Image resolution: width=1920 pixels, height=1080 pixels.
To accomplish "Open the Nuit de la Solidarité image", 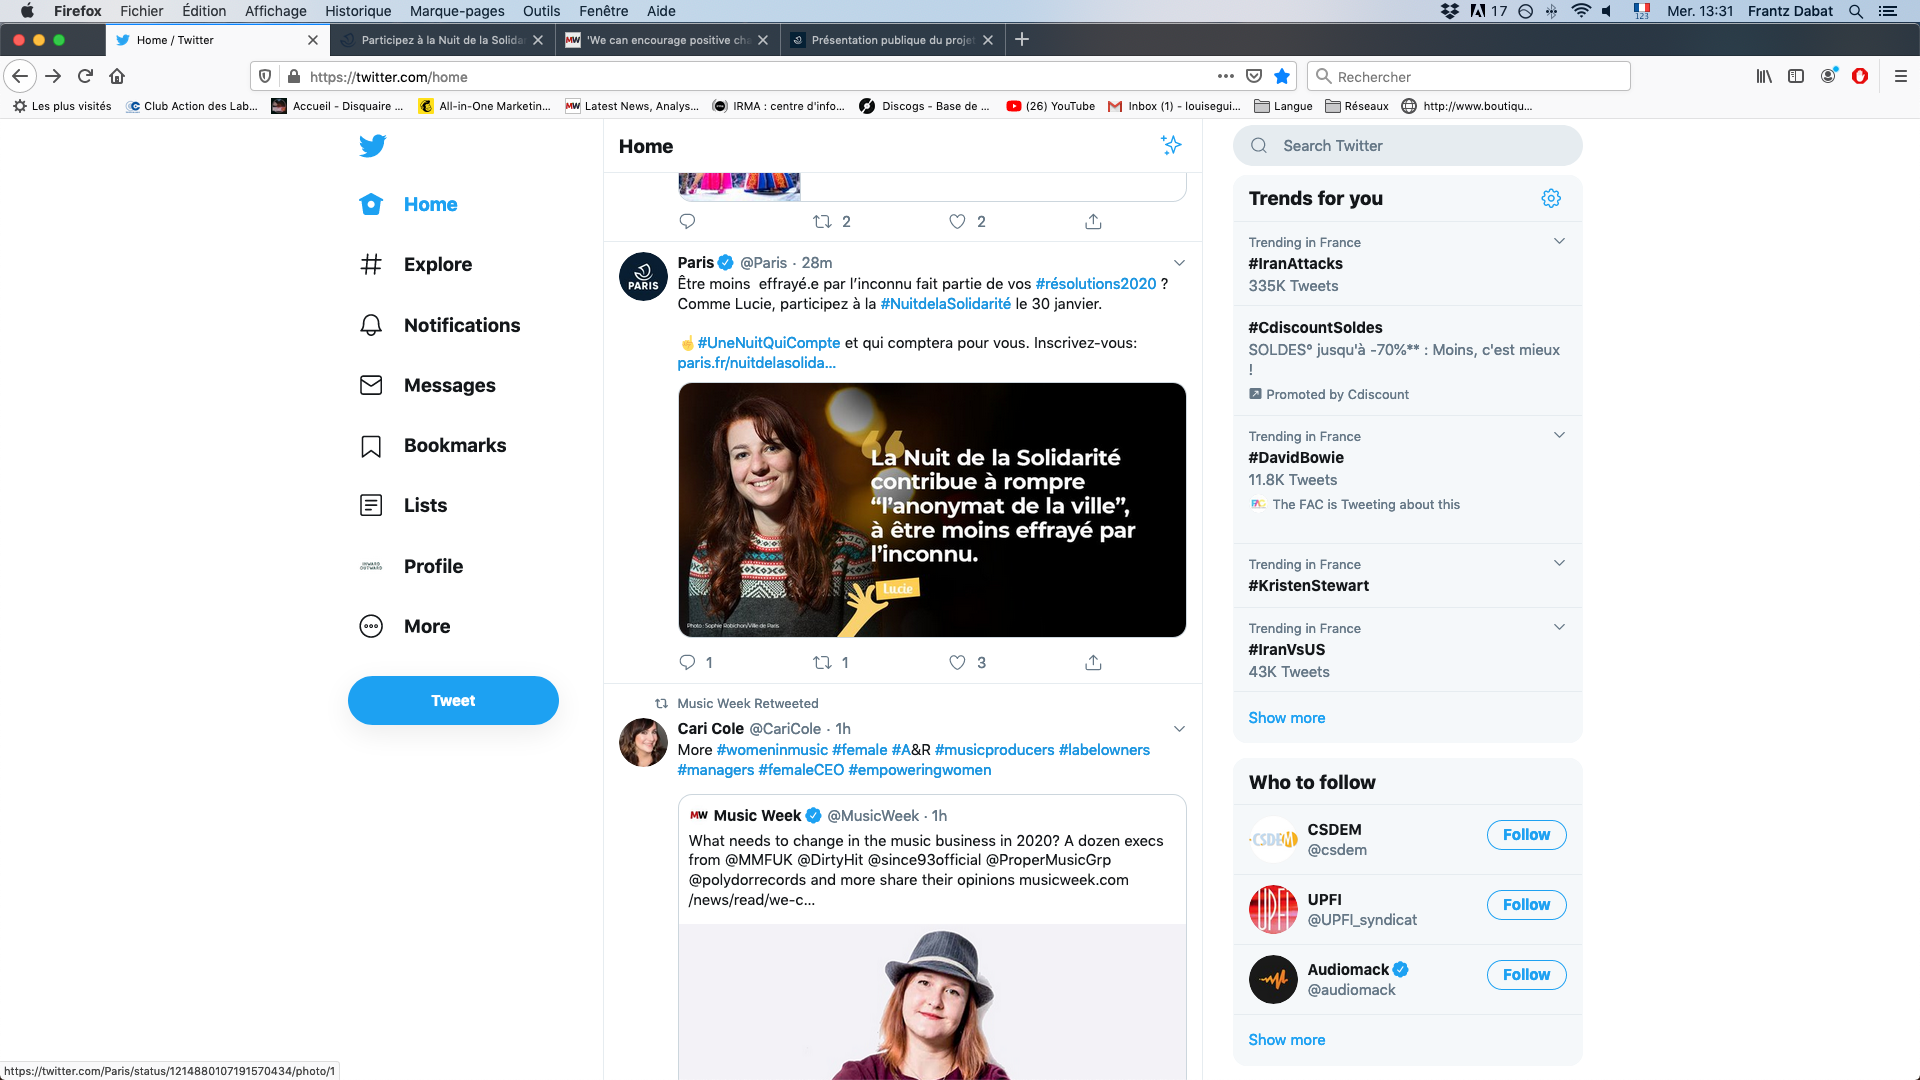I will point(932,510).
